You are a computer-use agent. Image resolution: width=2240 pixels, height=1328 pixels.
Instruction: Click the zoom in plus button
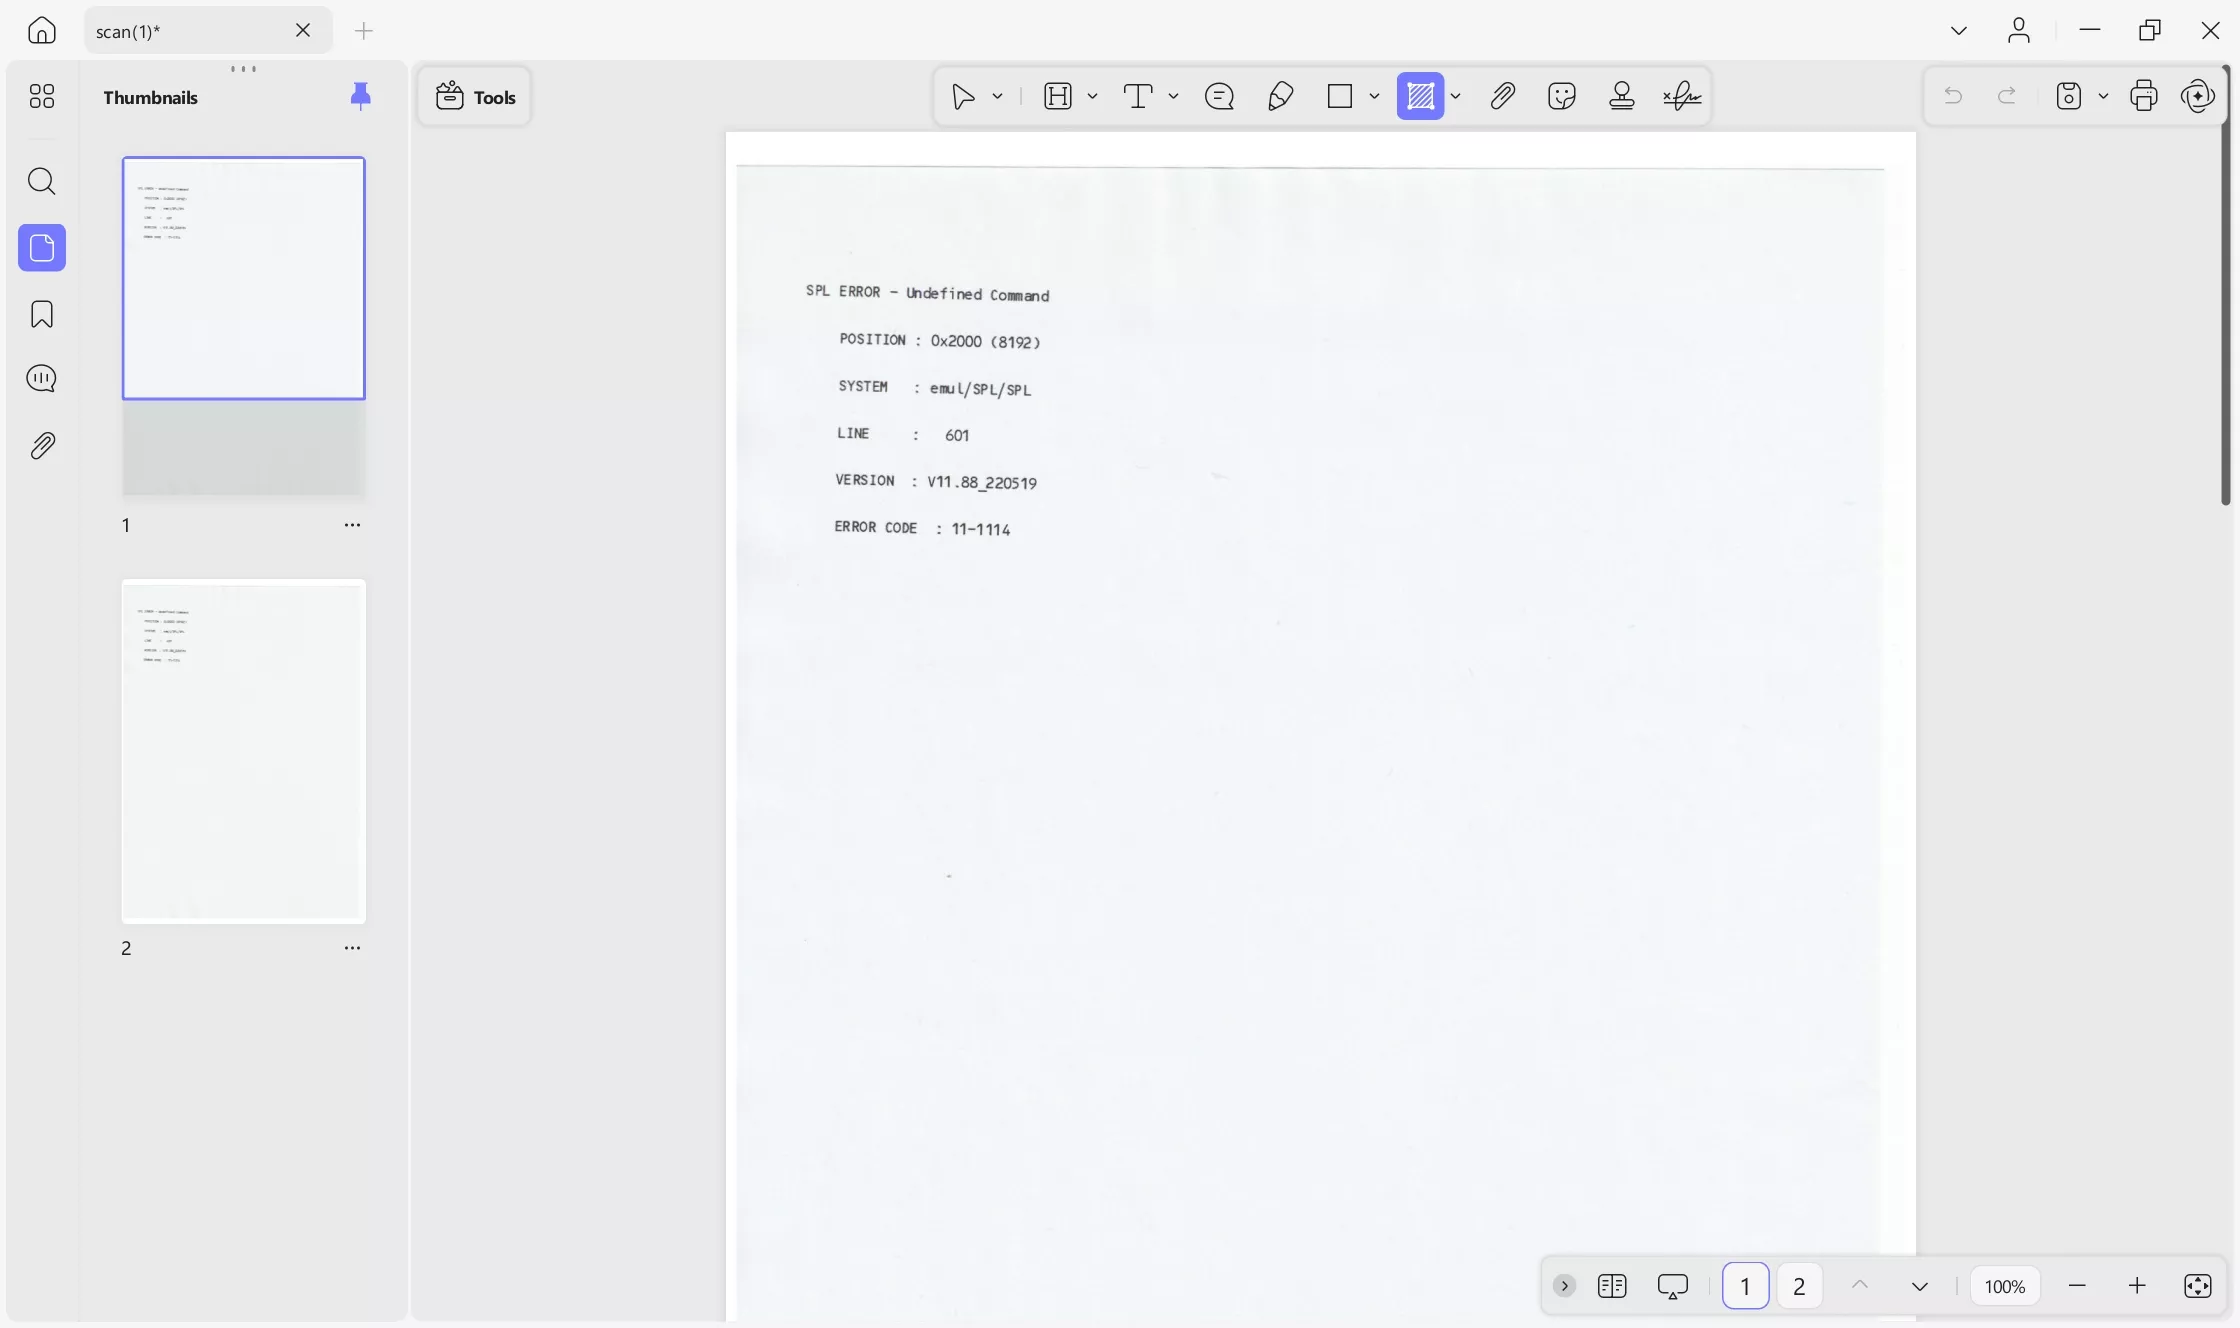[2137, 1286]
